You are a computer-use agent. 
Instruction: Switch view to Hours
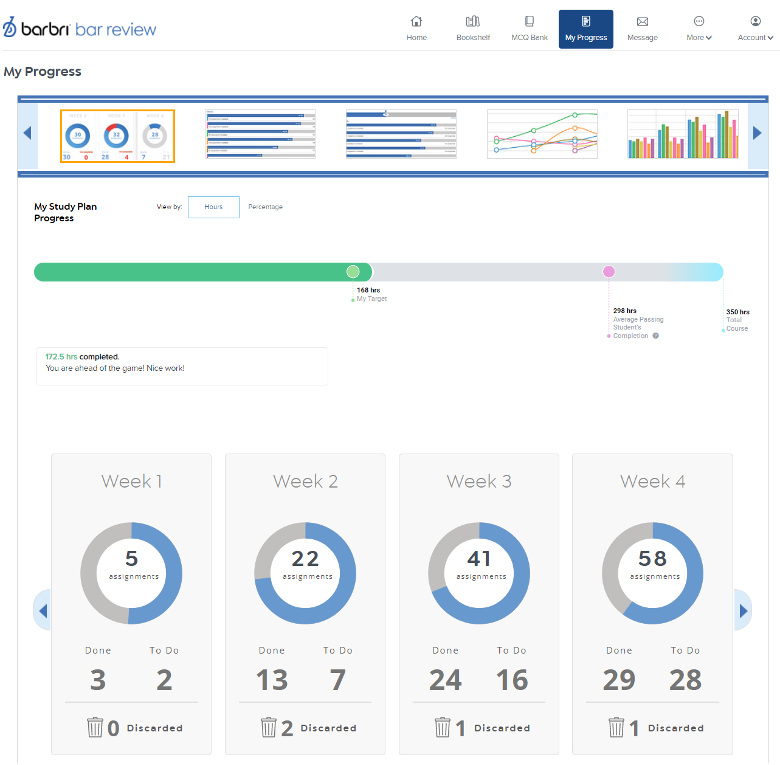pos(214,207)
